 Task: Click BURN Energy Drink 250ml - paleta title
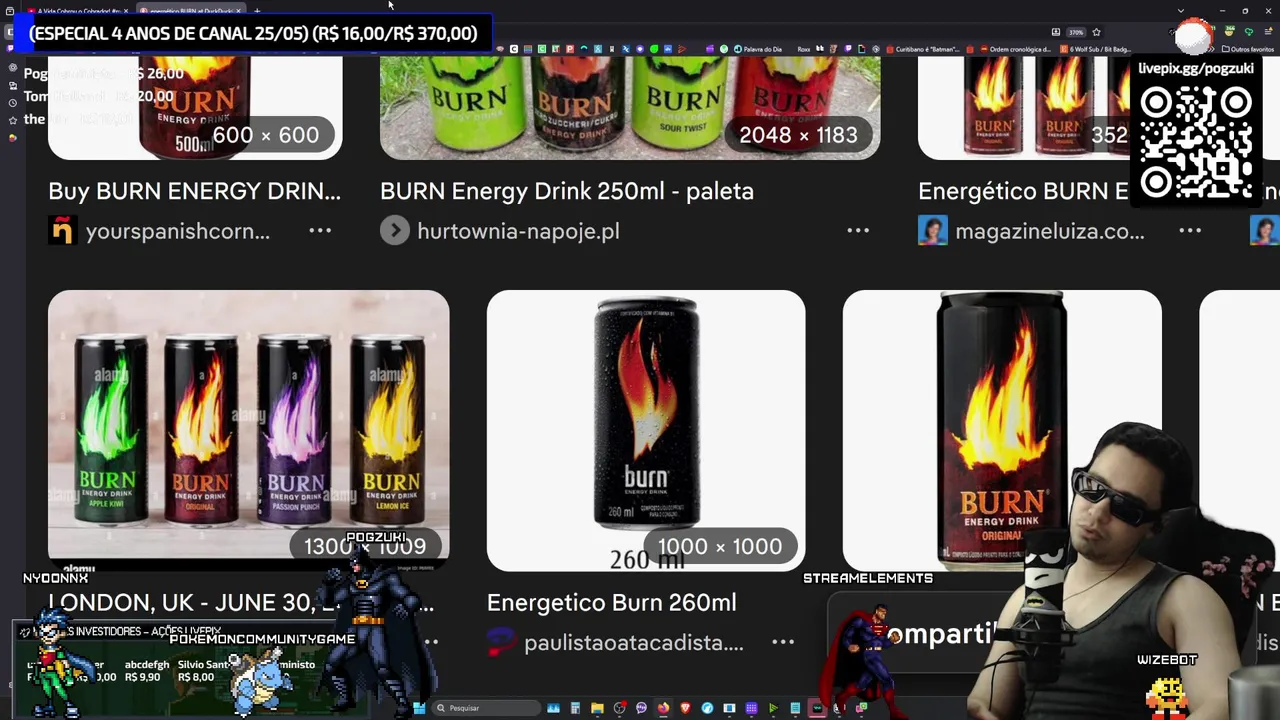[567, 191]
